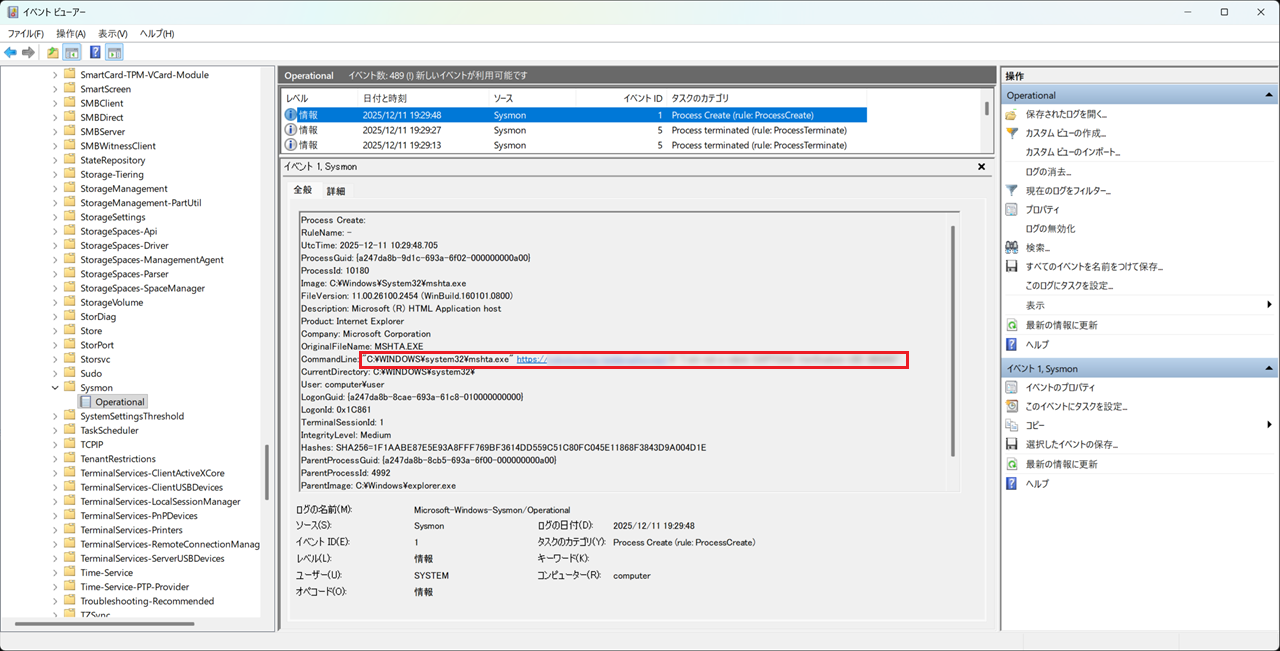Click the Help question-mark toolbar icon
Screen dimensions: 1280x651
95,52
